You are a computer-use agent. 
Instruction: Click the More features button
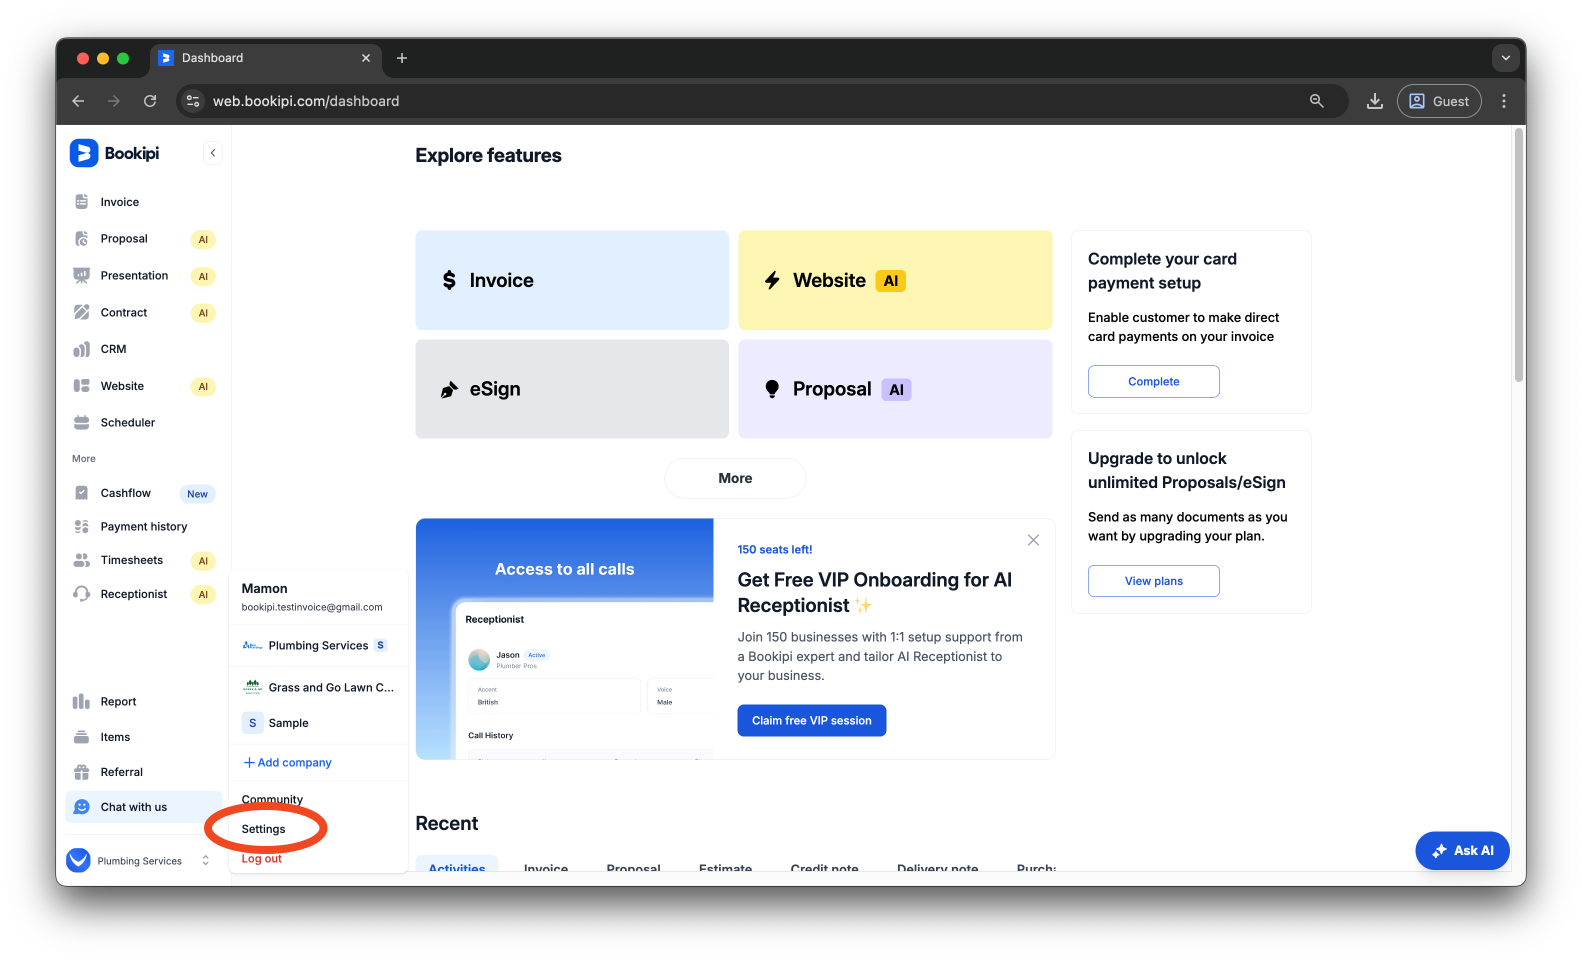coord(735,478)
